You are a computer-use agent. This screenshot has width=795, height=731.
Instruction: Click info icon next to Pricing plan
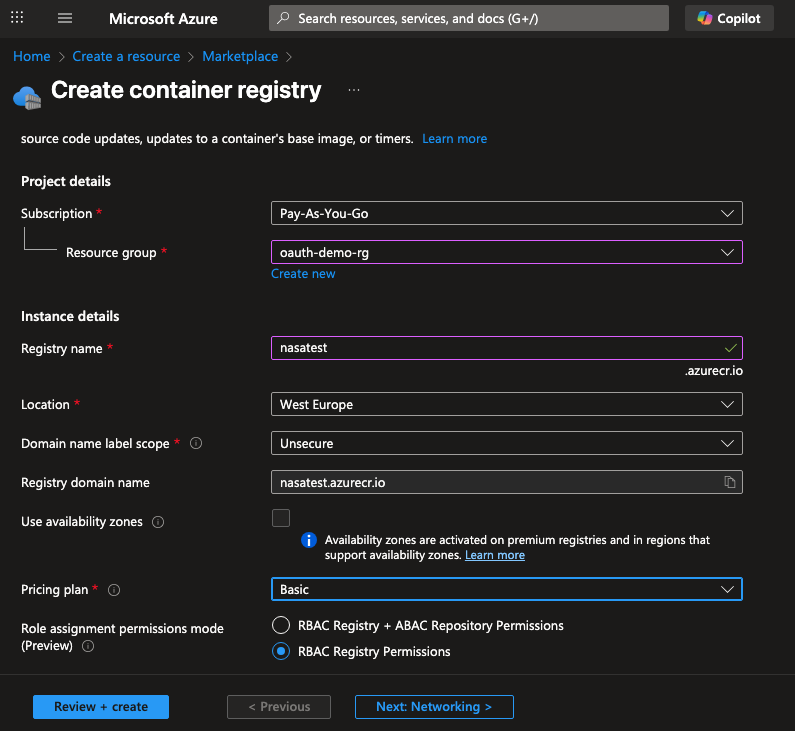(x=114, y=590)
